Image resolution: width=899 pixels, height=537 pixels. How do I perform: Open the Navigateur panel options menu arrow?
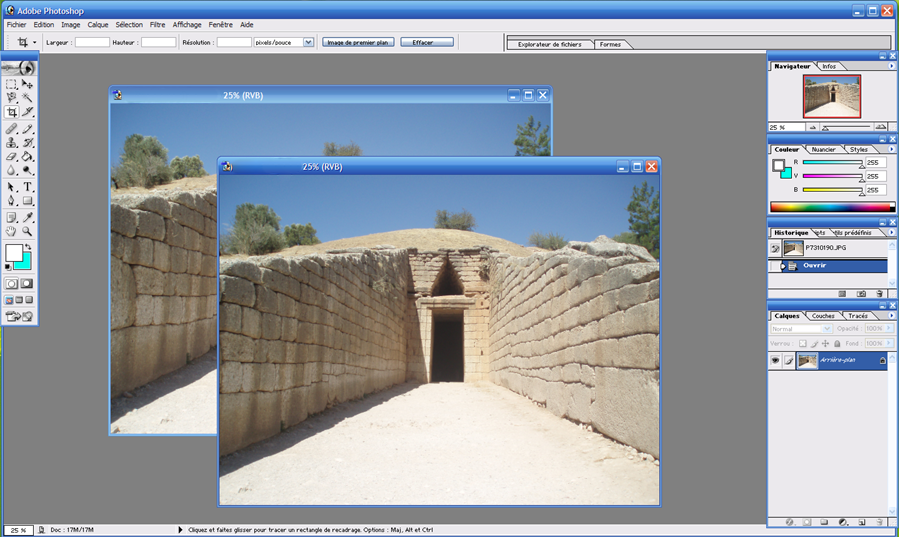click(891, 66)
